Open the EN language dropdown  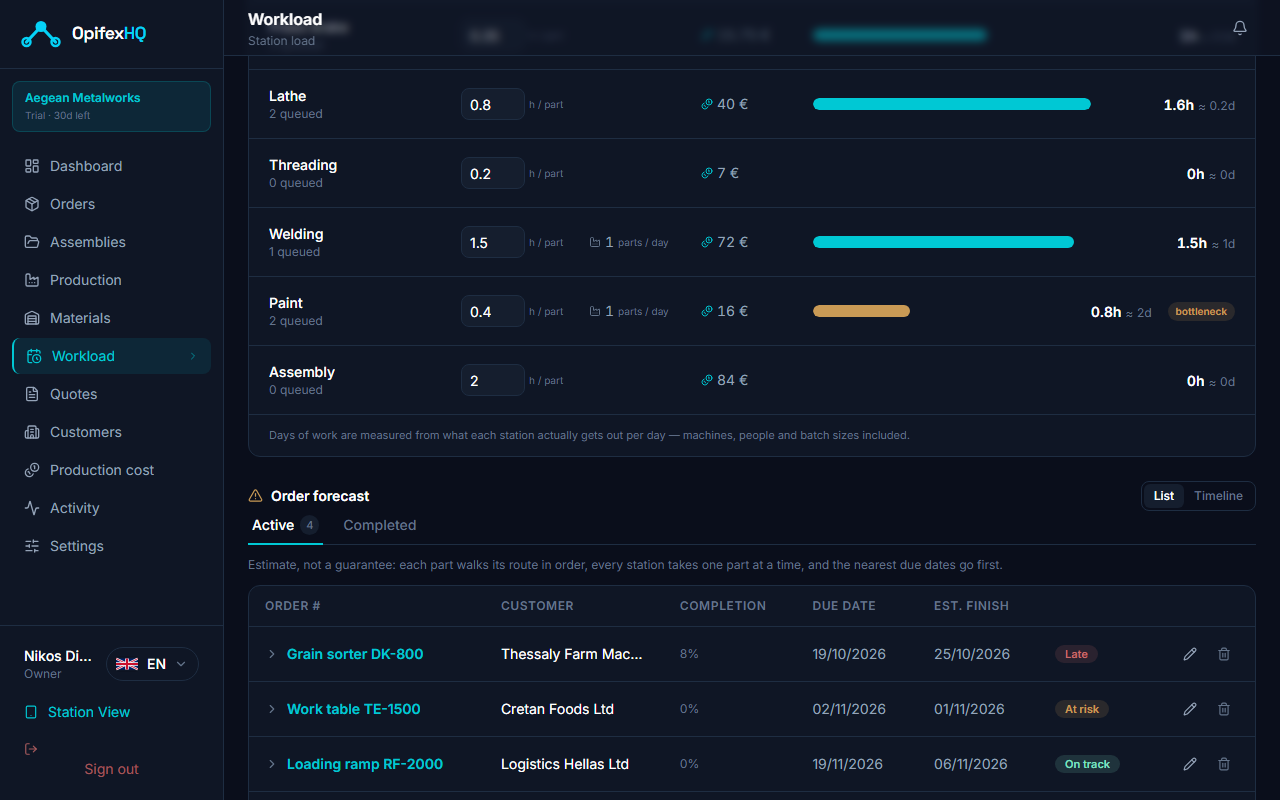coord(152,664)
